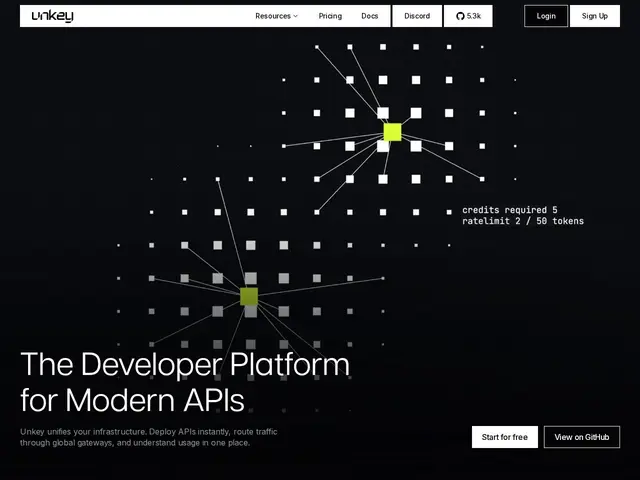Go to Docs in the navigation bar

click(369, 16)
